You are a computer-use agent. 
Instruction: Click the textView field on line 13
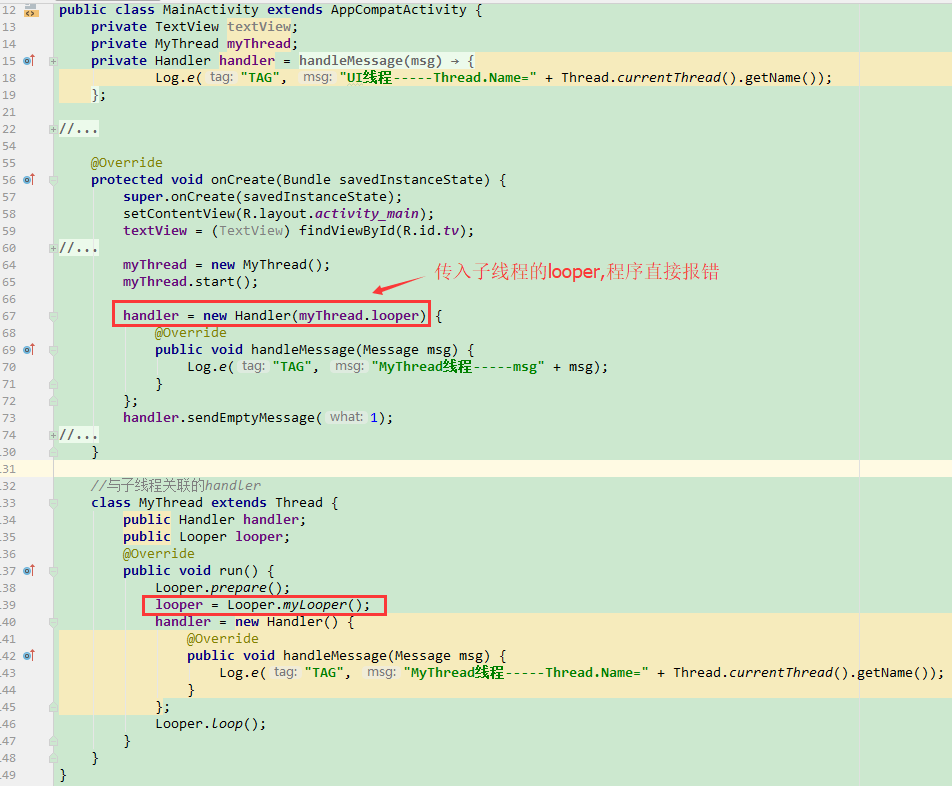(x=259, y=27)
